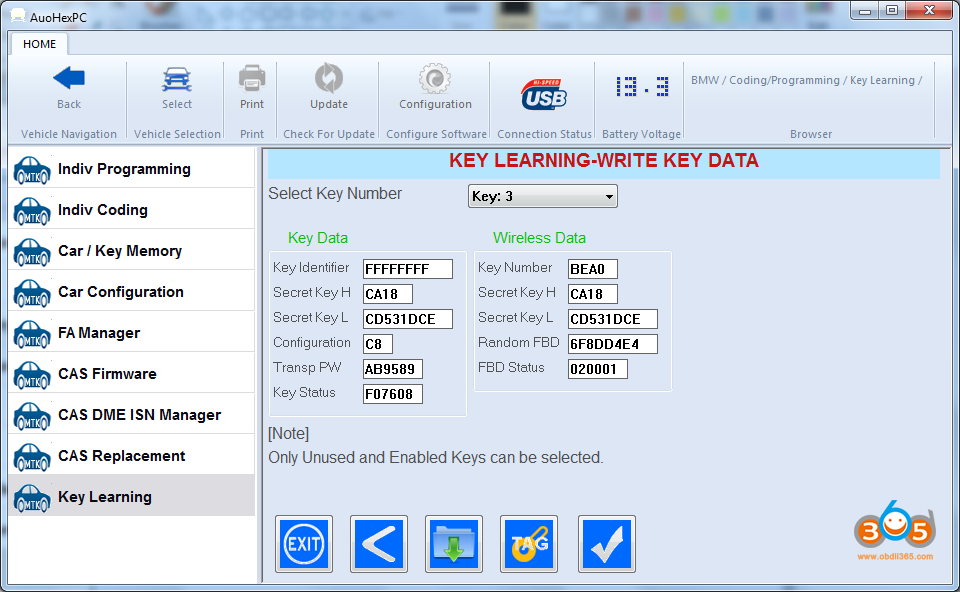
Task: Click the car icon beside Indiv Coding
Action: coord(32,211)
